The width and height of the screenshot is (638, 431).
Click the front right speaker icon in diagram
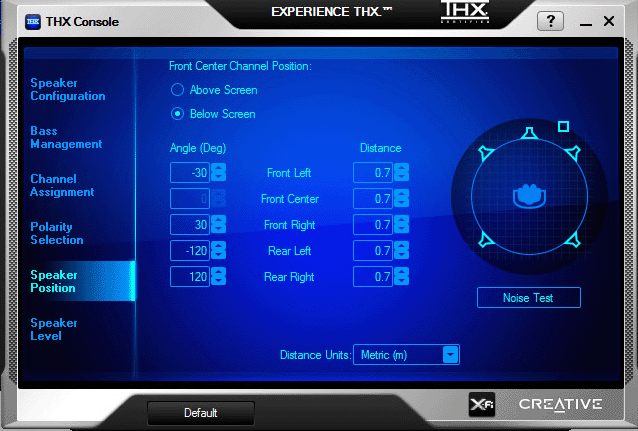(x=573, y=153)
